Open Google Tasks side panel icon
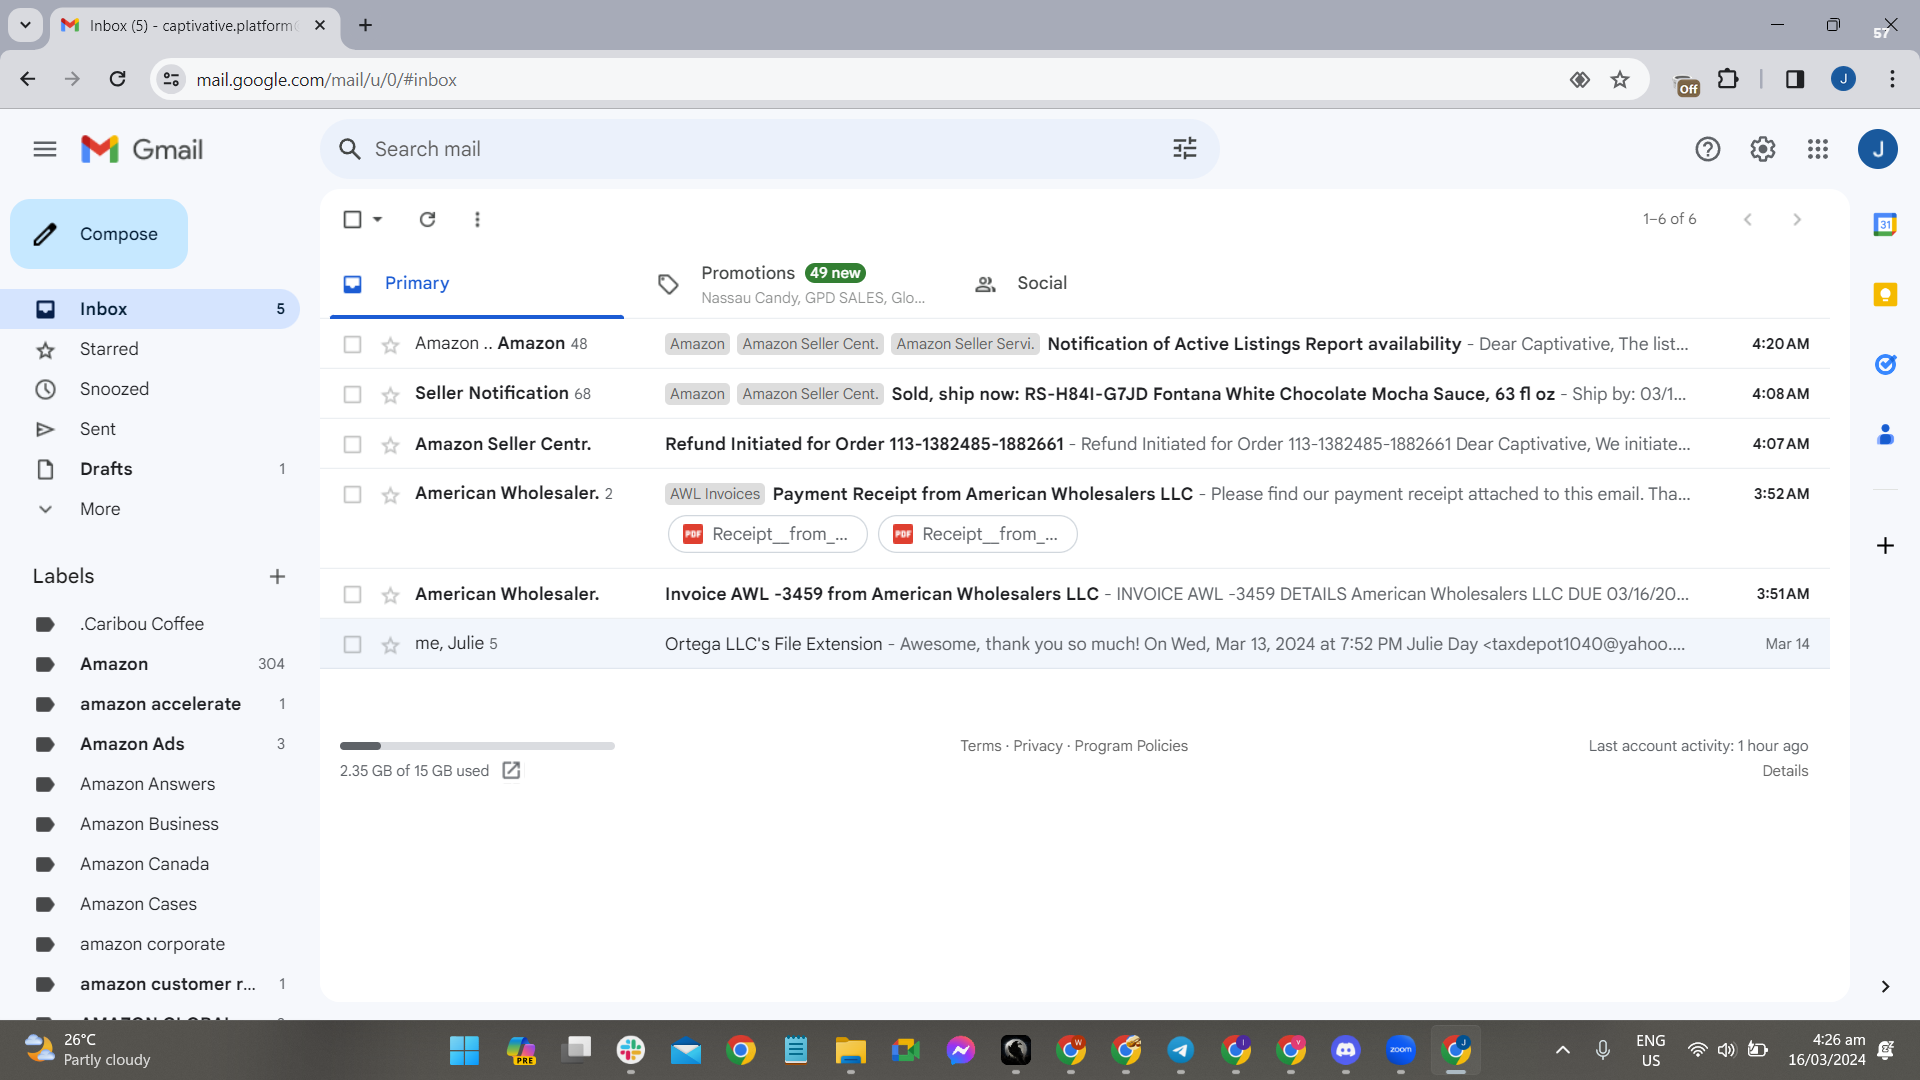 (1885, 364)
